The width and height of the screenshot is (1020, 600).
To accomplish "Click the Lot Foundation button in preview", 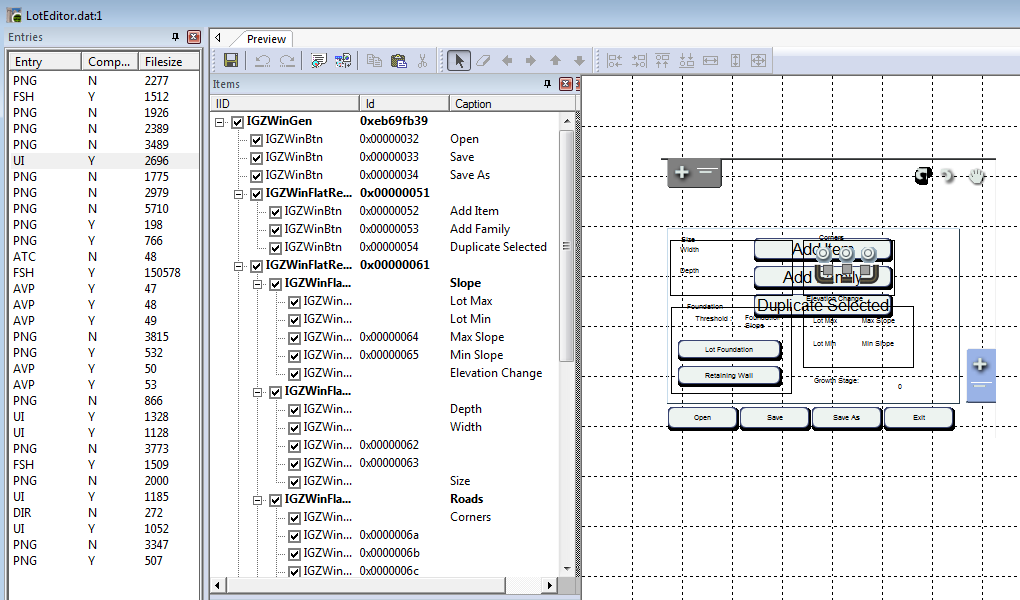I will [729, 349].
